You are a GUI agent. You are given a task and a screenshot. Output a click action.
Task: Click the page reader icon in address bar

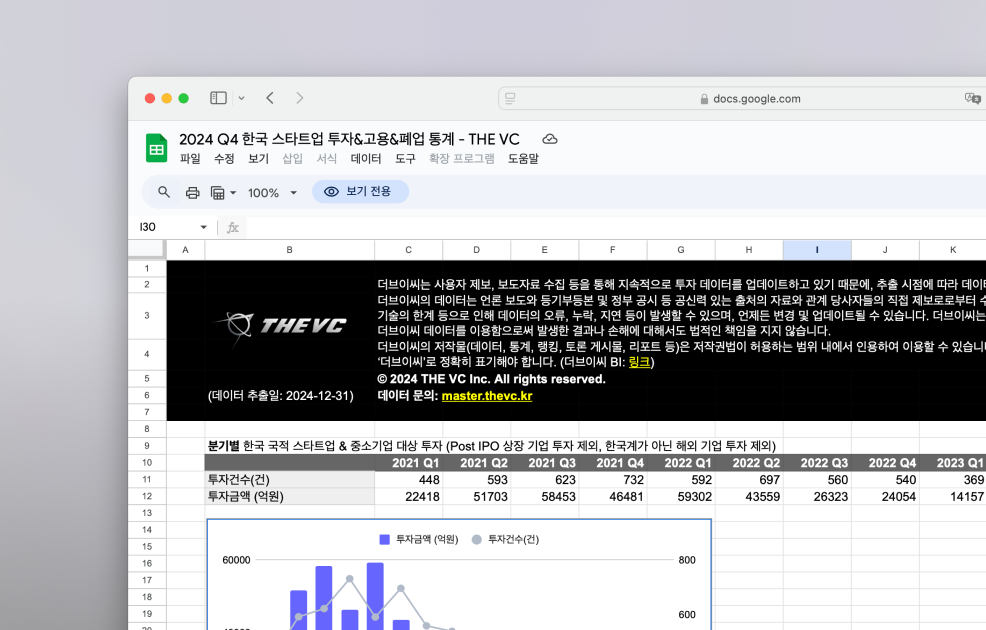pyautogui.click(x=510, y=98)
